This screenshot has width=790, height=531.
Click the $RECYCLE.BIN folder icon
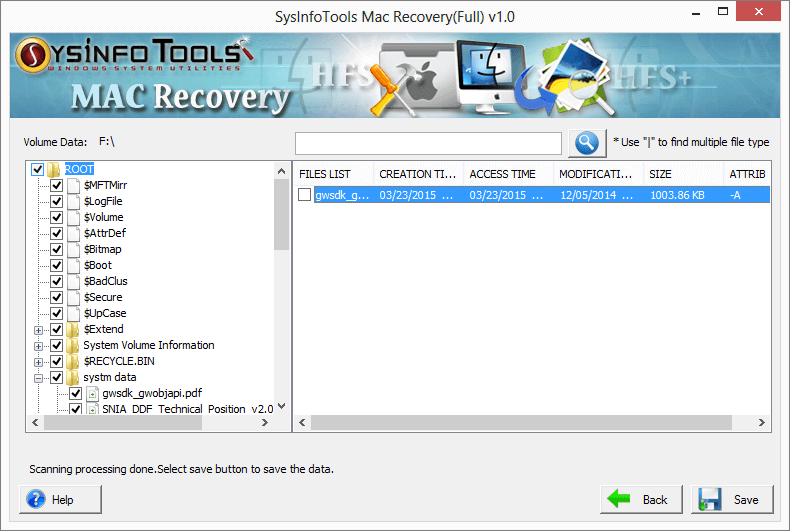point(73,361)
